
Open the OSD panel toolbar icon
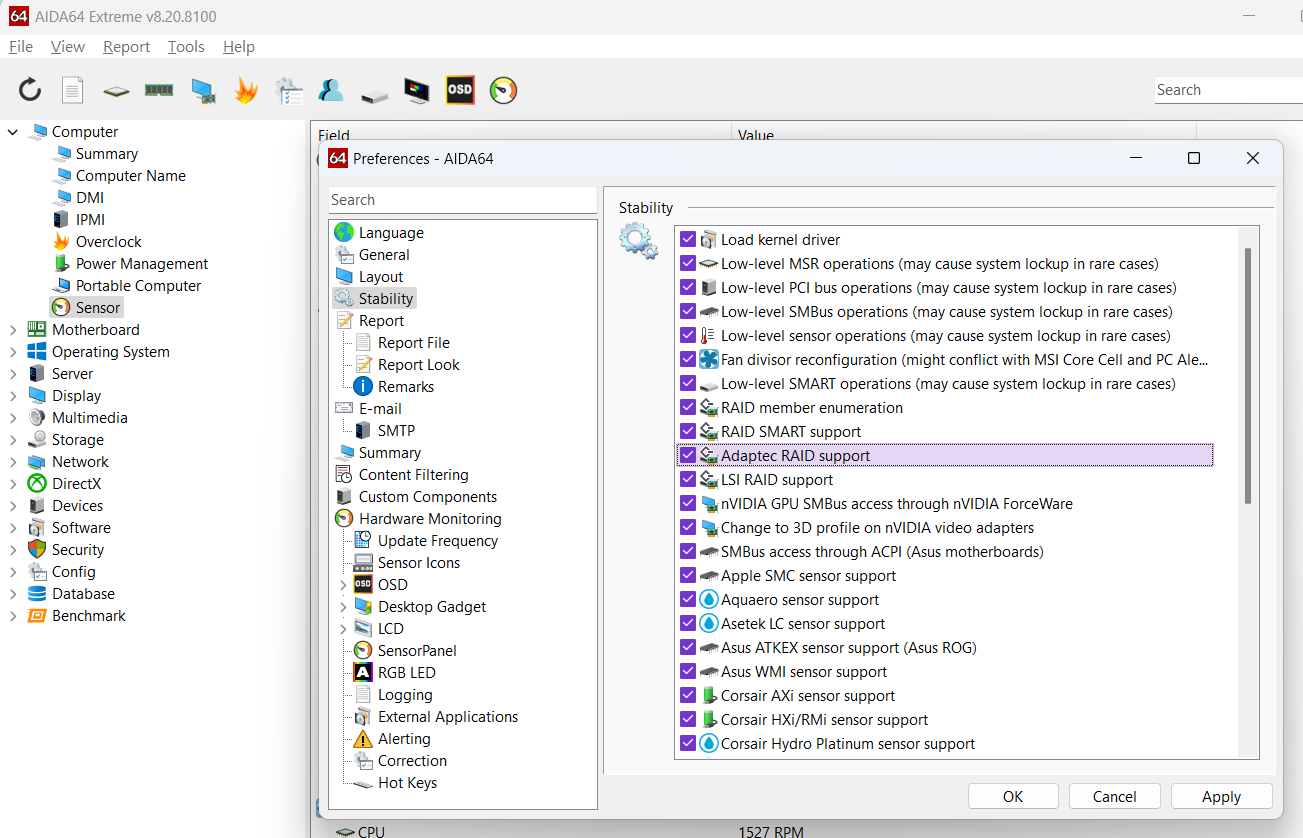tap(460, 90)
